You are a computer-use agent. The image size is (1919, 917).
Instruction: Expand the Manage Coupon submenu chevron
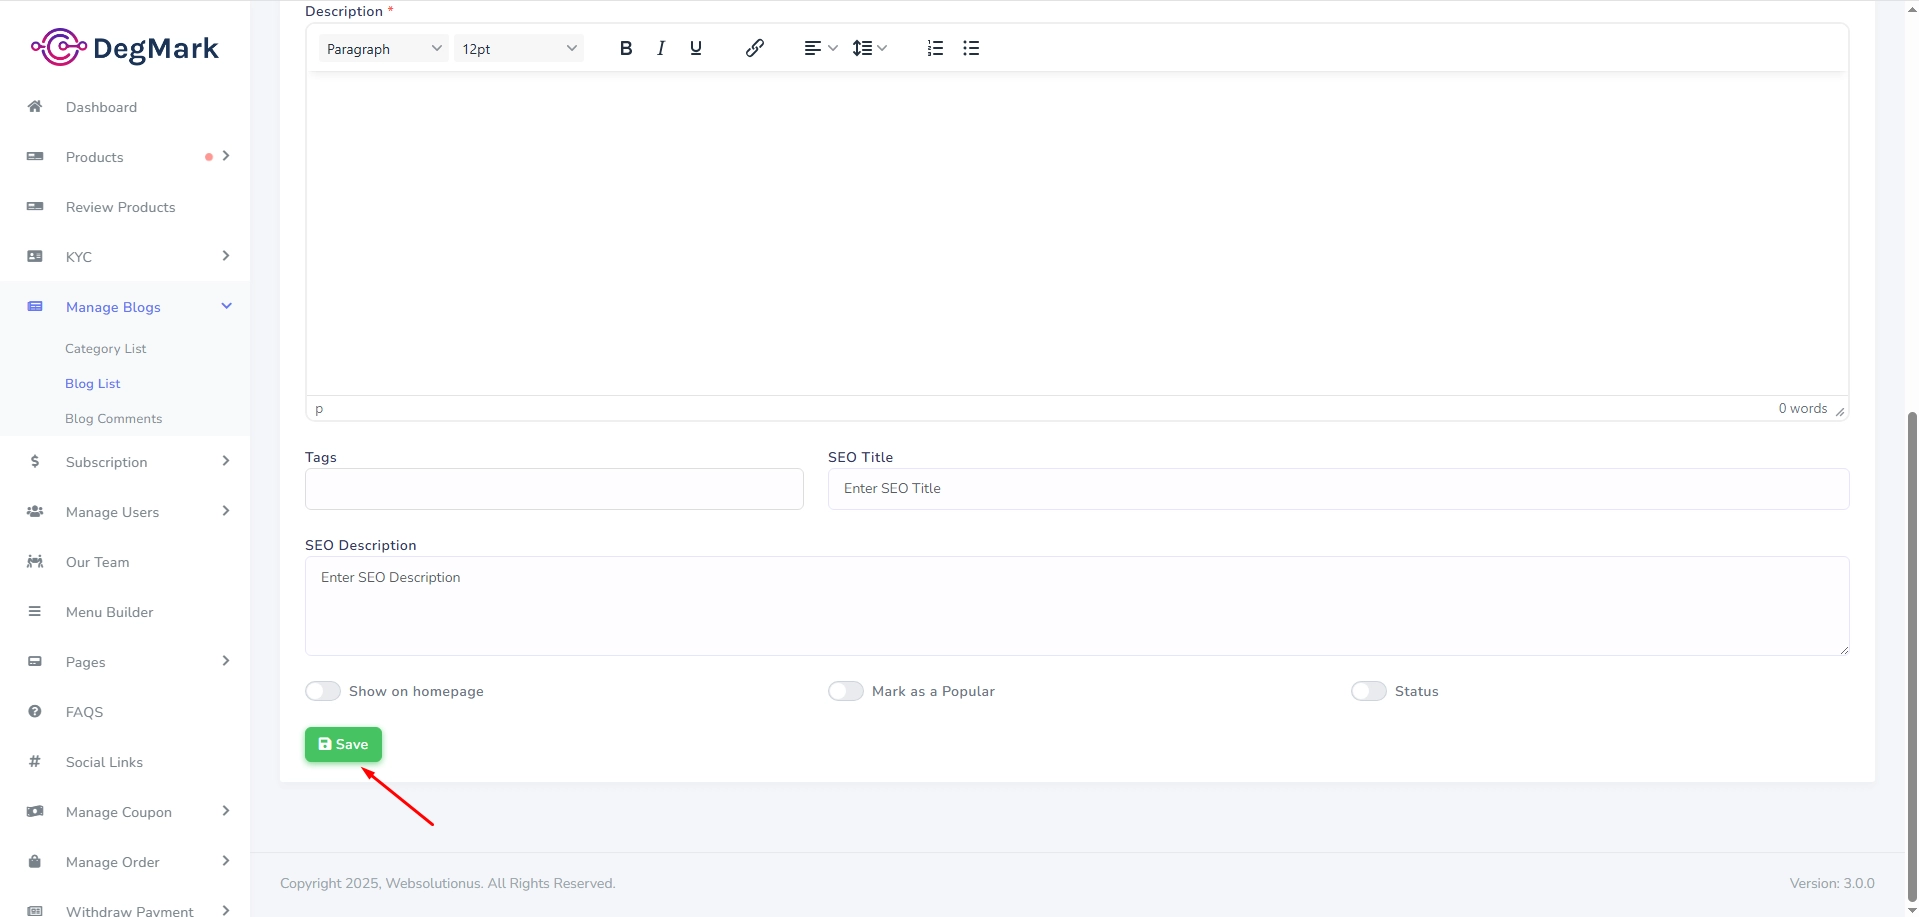click(x=226, y=811)
